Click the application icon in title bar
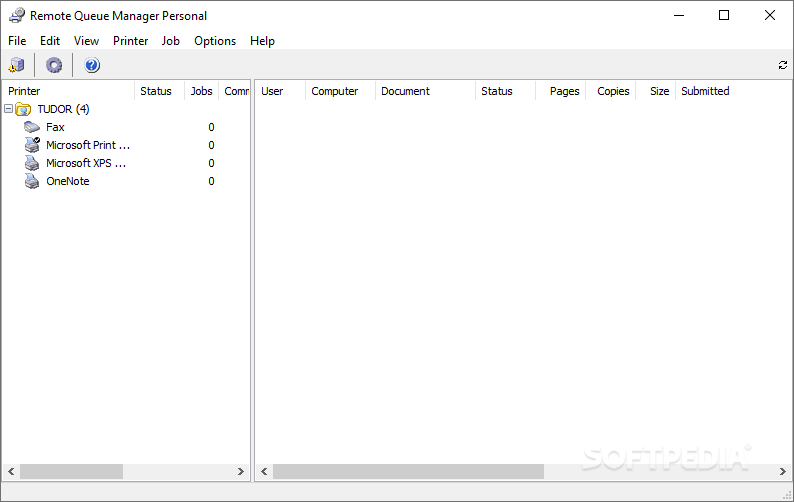 pos(17,16)
